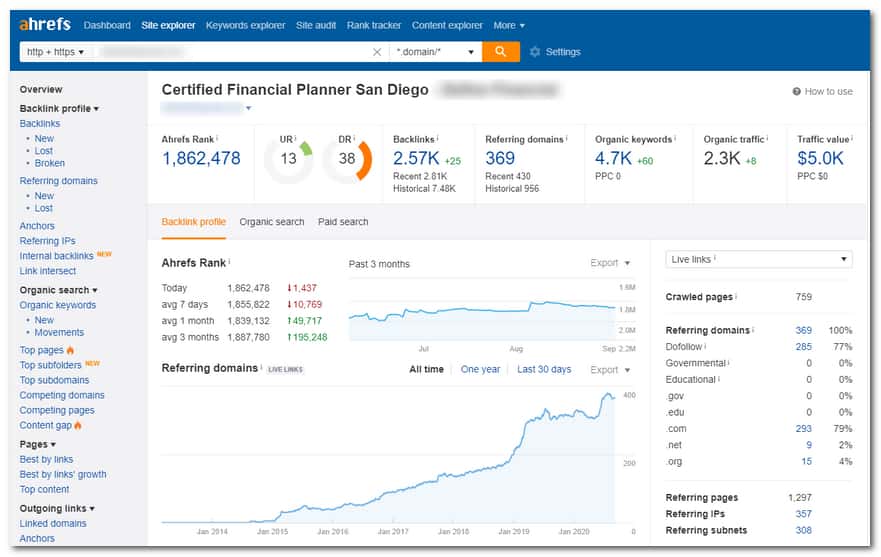Open the Live links dropdown
The image size is (881, 557).
759,259
